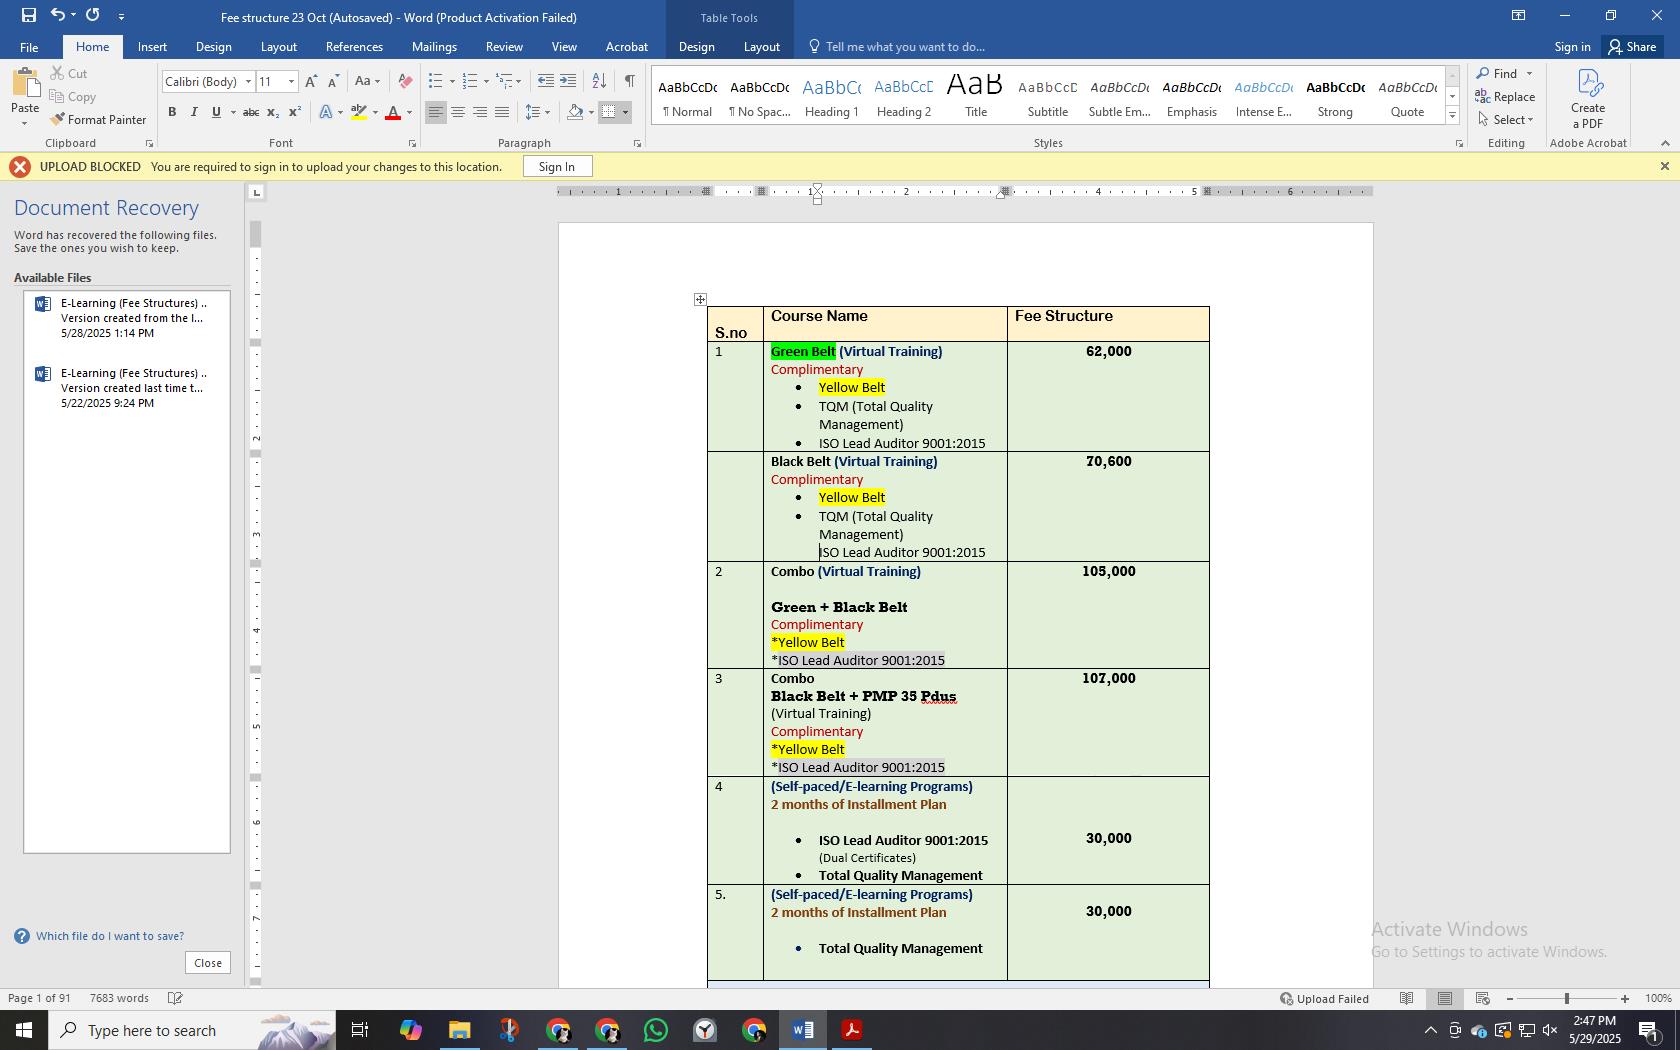This screenshot has height=1050, width=1680.
Task: Open the Select dropdown in Editing
Action: coord(1506,120)
